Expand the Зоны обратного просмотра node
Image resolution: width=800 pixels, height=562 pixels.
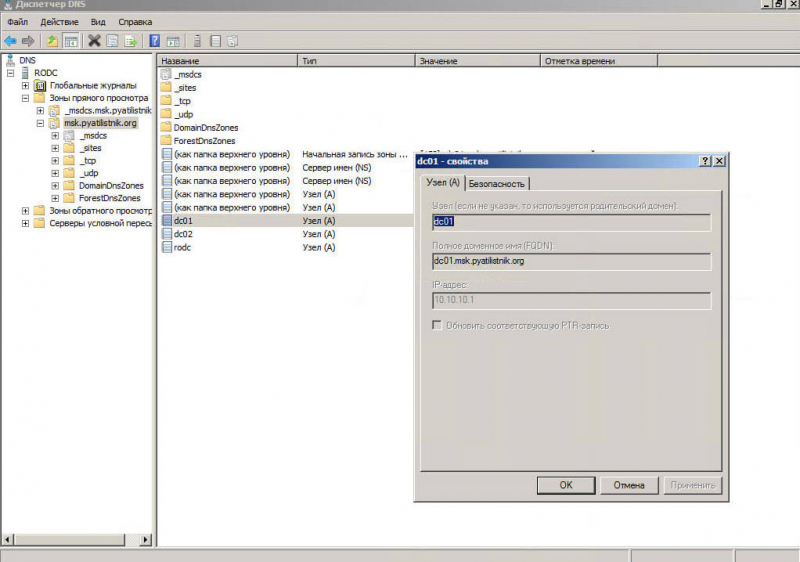(25, 211)
